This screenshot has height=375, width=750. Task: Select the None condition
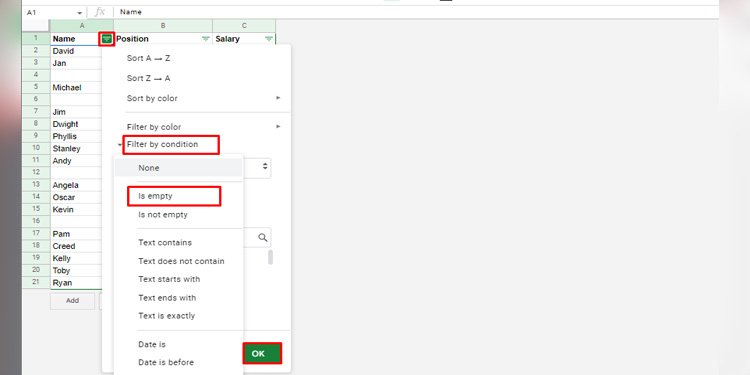tap(178, 168)
